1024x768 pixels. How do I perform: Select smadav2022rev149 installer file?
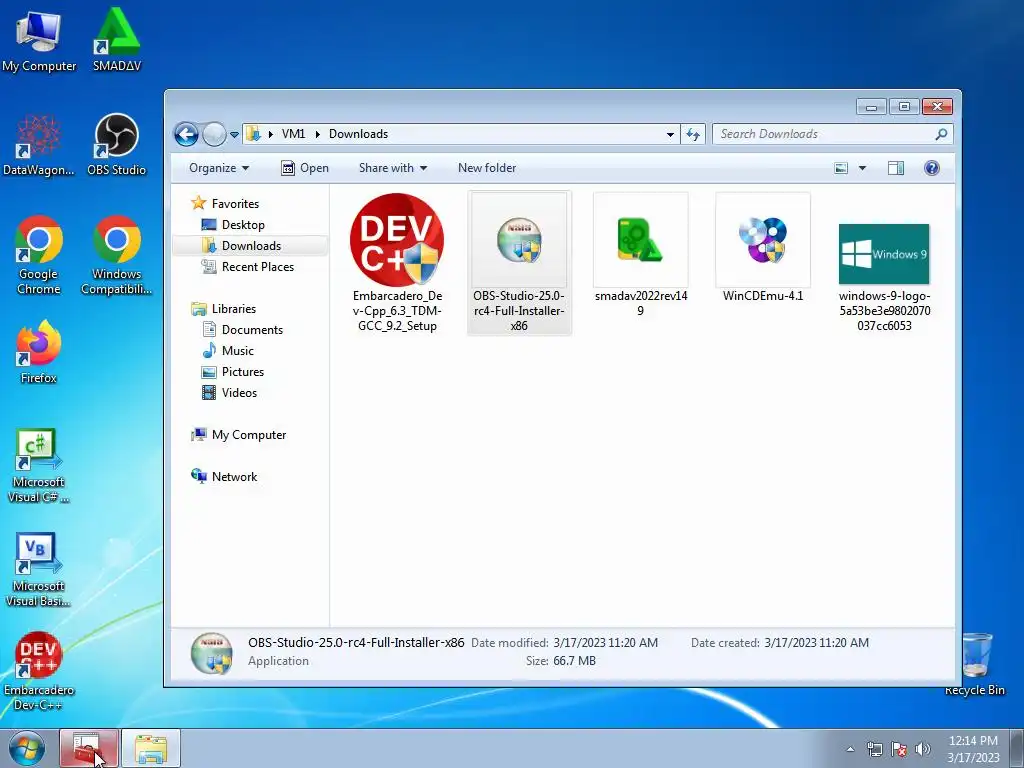point(641,255)
